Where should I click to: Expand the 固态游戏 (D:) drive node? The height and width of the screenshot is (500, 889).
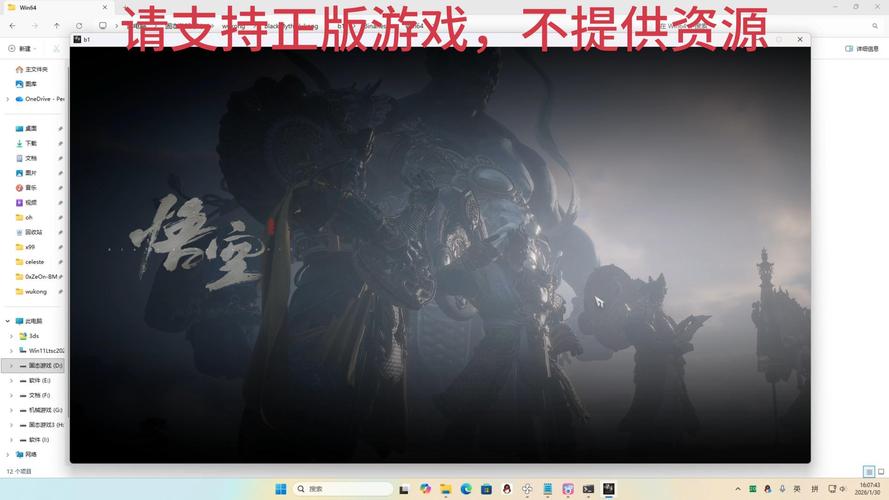click(11, 366)
